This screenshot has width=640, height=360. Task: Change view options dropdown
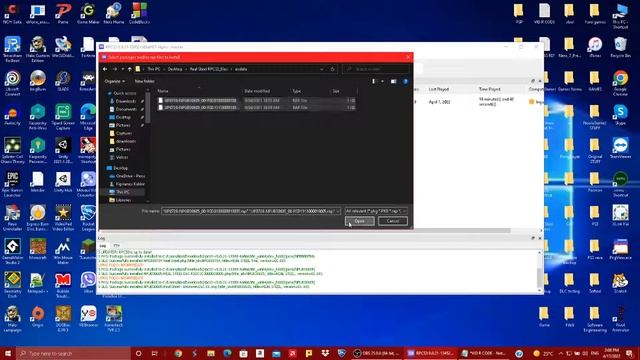382,81
